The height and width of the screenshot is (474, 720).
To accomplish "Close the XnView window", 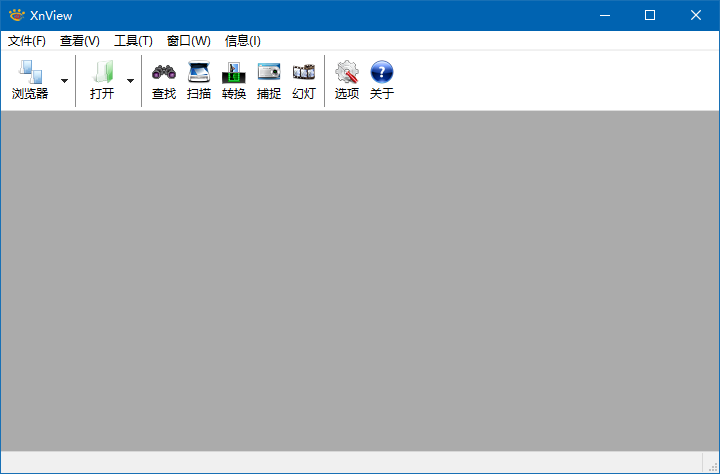I will point(696,15).
